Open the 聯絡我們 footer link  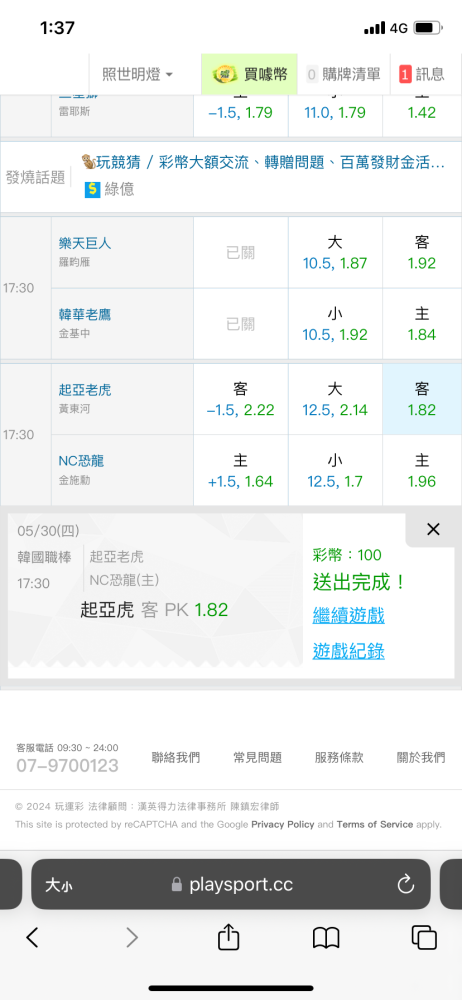point(175,758)
